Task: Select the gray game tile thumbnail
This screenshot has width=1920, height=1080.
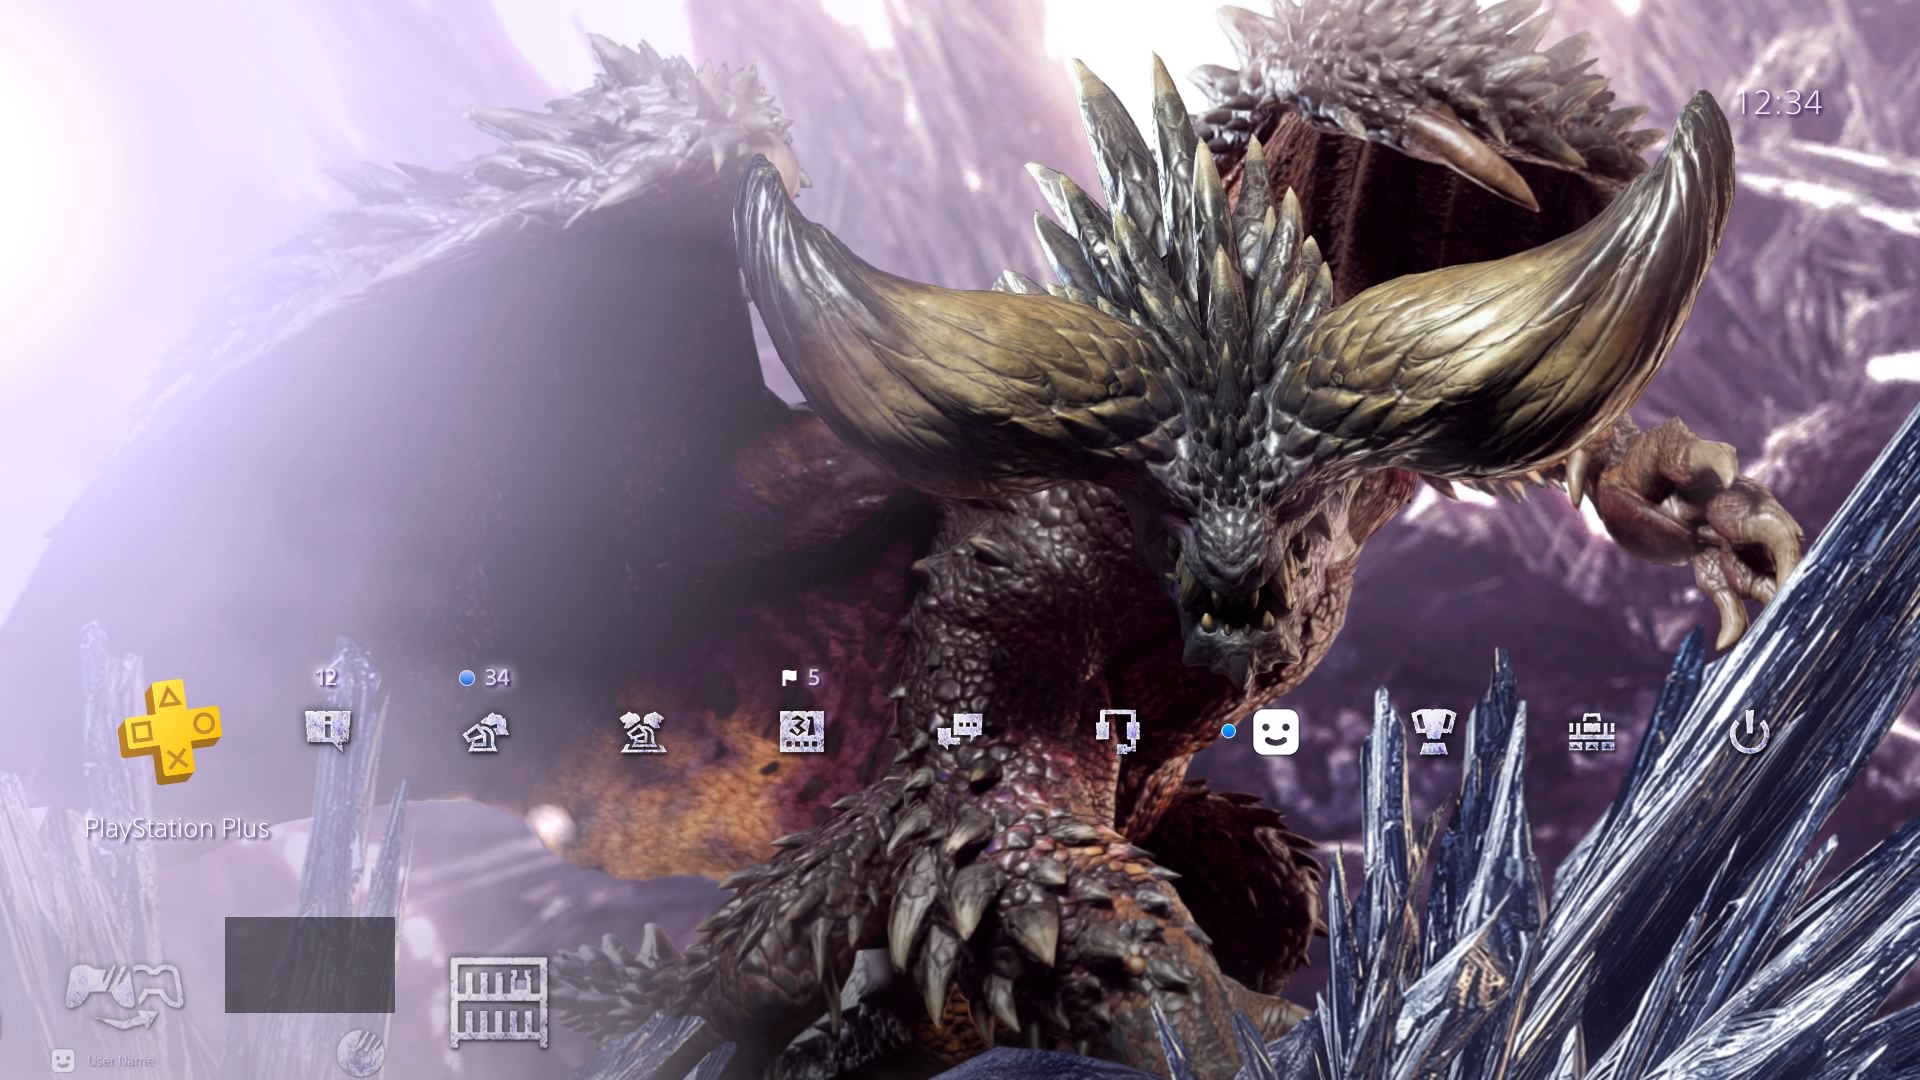Action: (310, 964)
